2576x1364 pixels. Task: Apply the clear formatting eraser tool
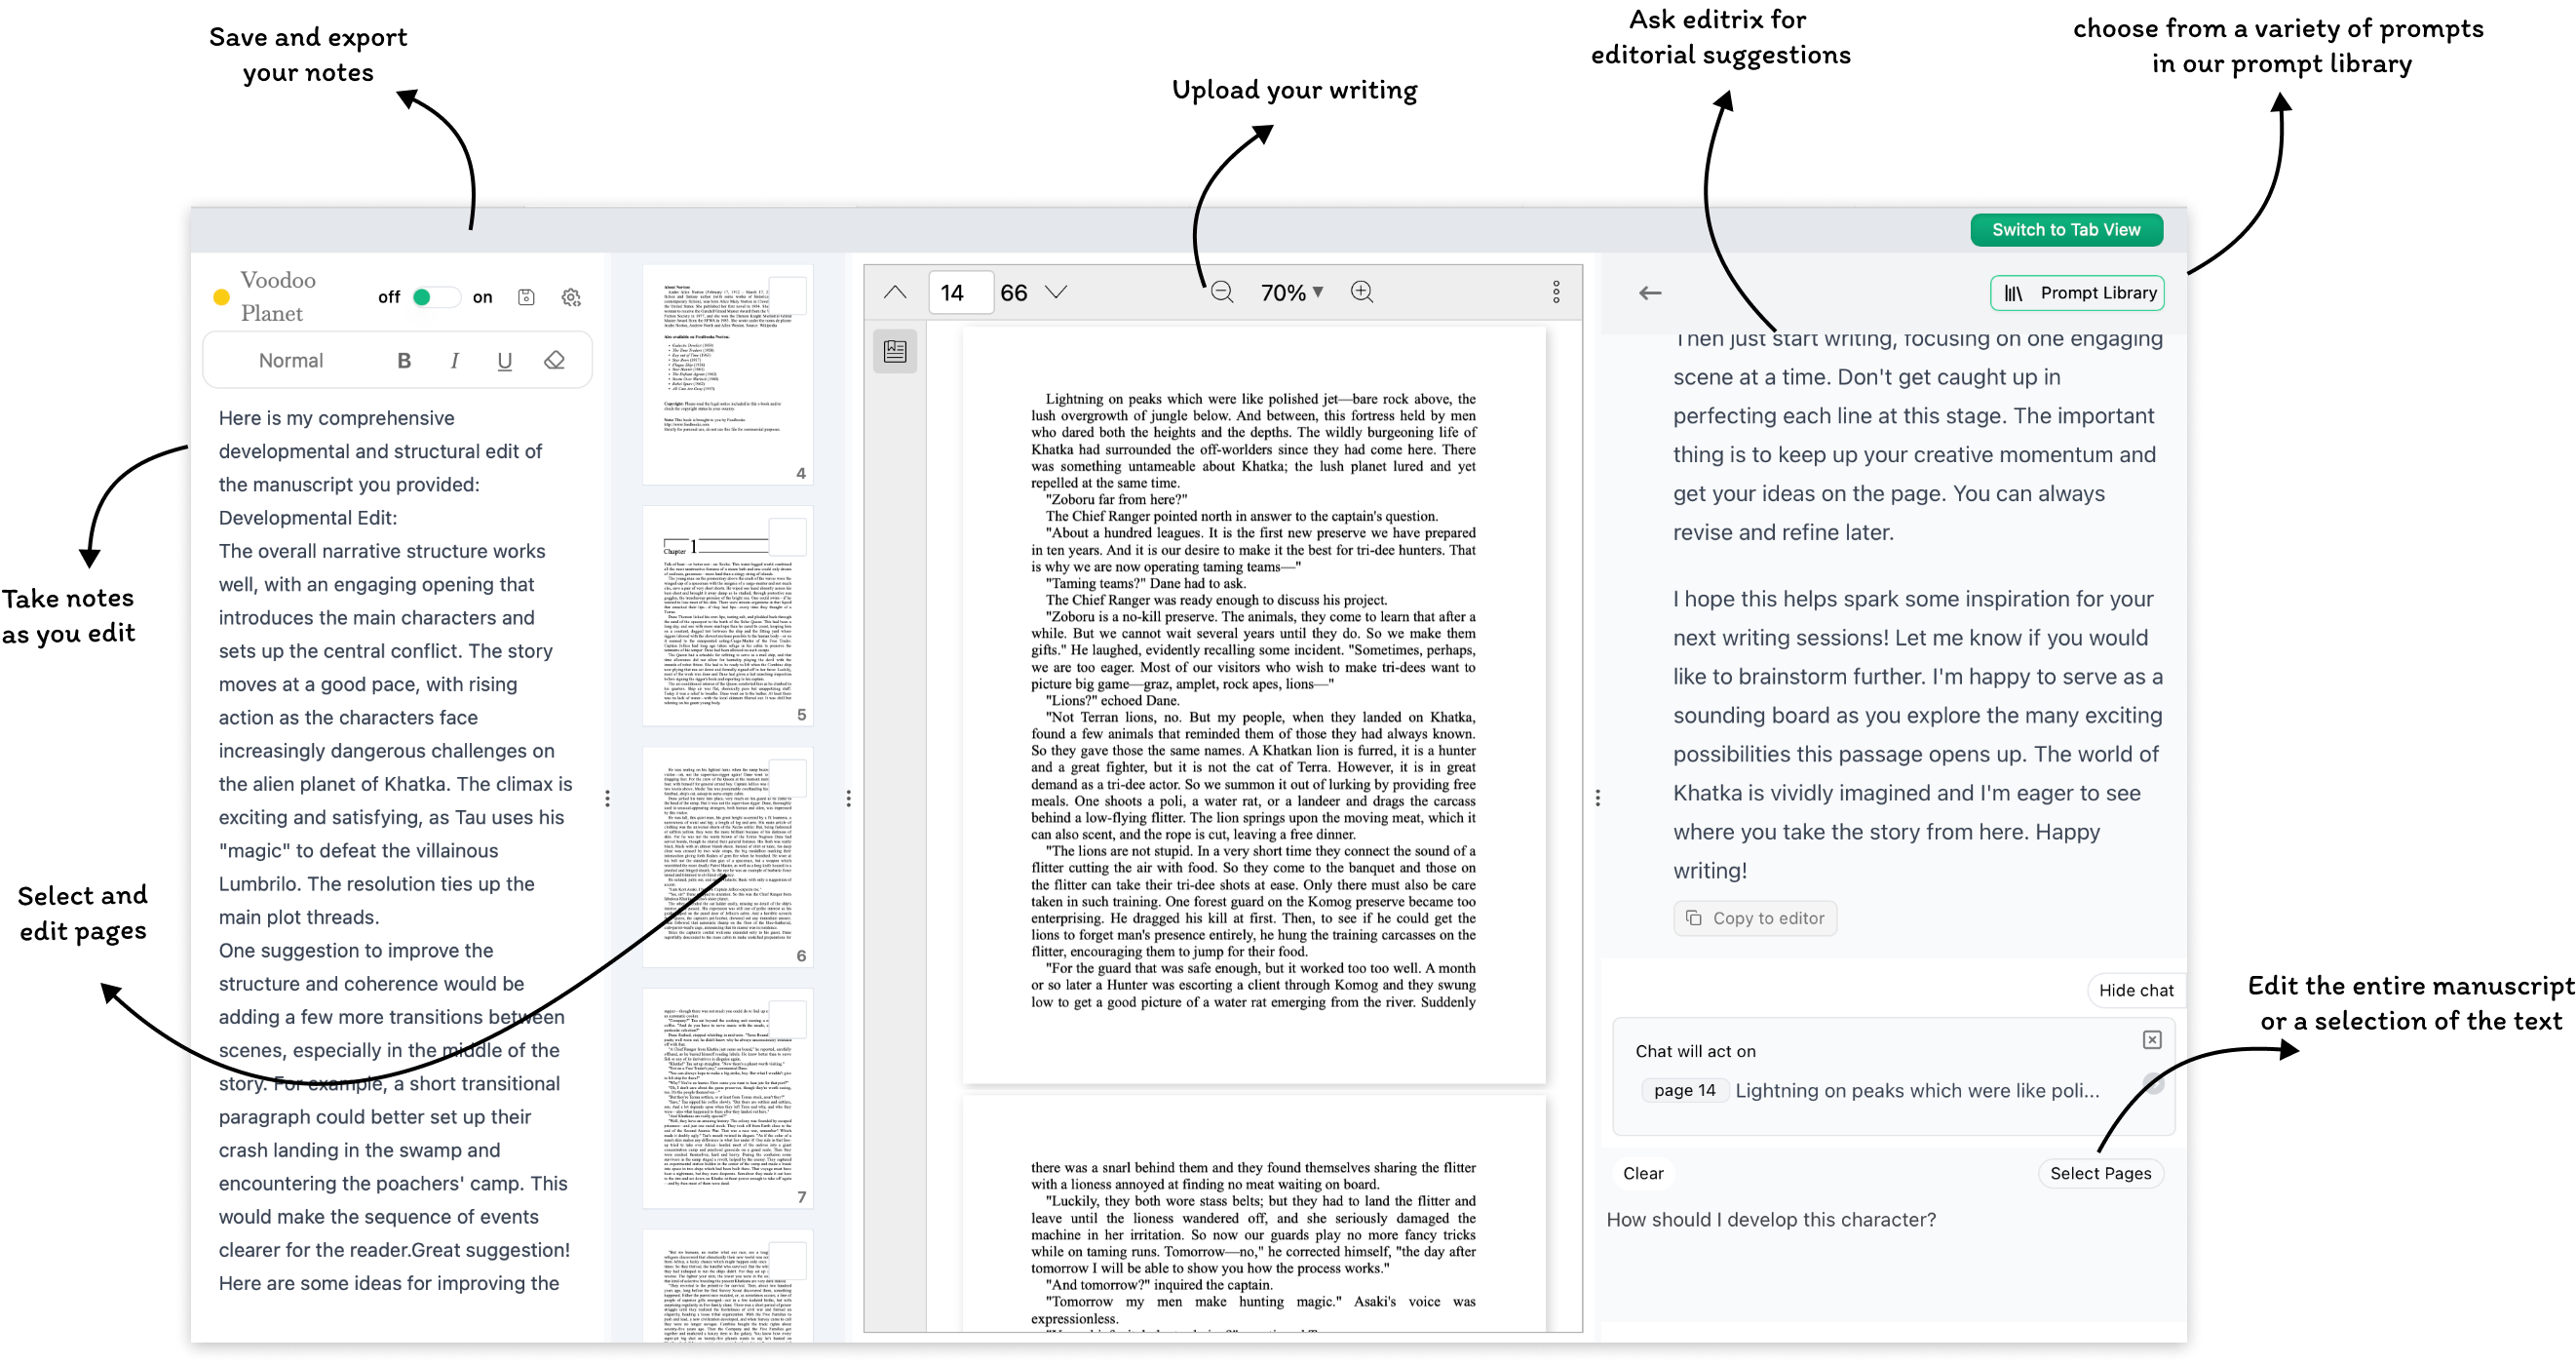coord(554,360)
